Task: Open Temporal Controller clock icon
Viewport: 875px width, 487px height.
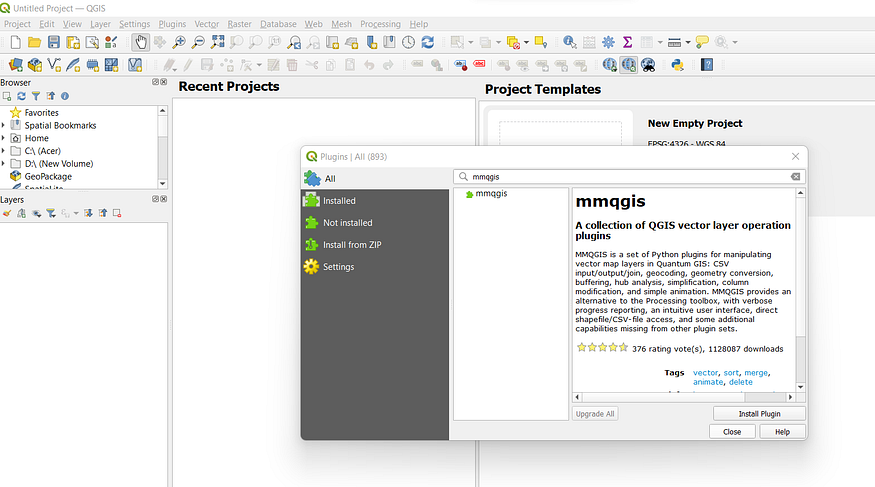Action: click(408, 42)
